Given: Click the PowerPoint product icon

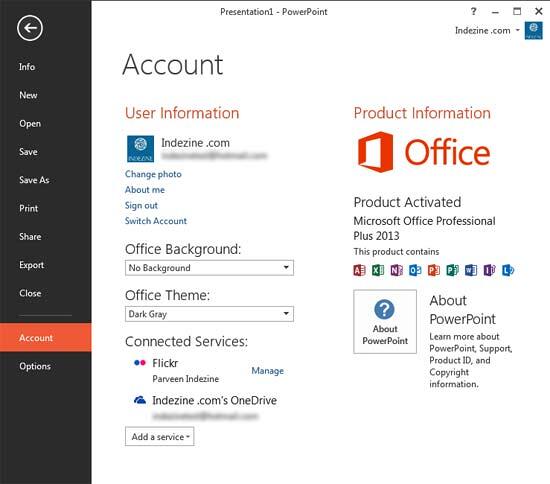Looking at the screenshot, I should point(434,270).
